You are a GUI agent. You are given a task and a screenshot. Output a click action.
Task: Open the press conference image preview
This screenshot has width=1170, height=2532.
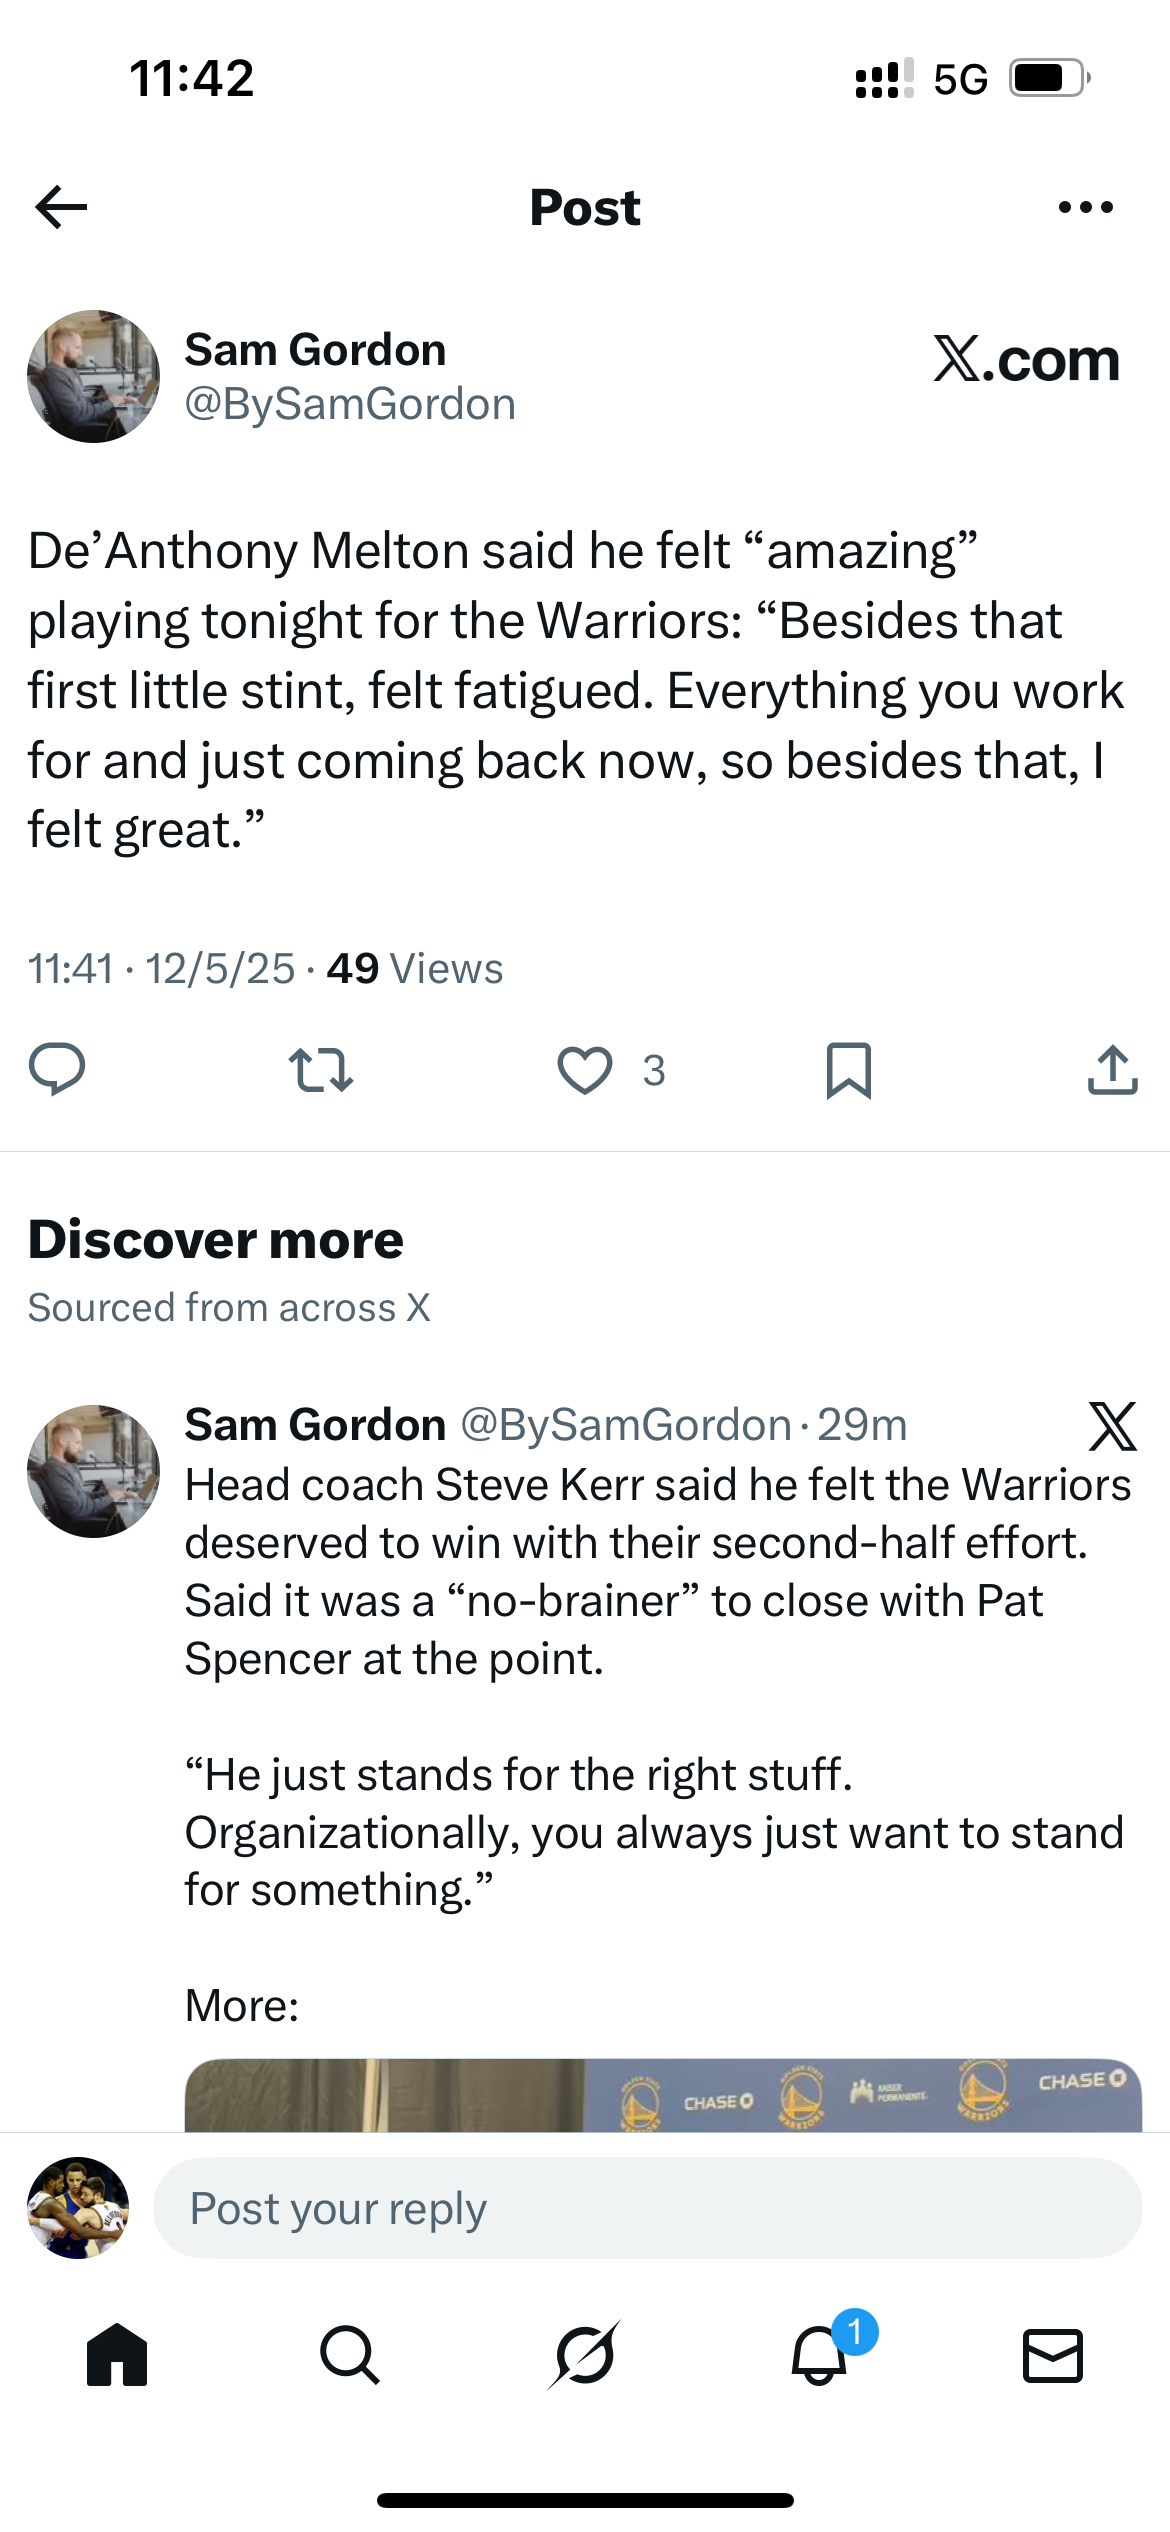[x=662, y=2094]
